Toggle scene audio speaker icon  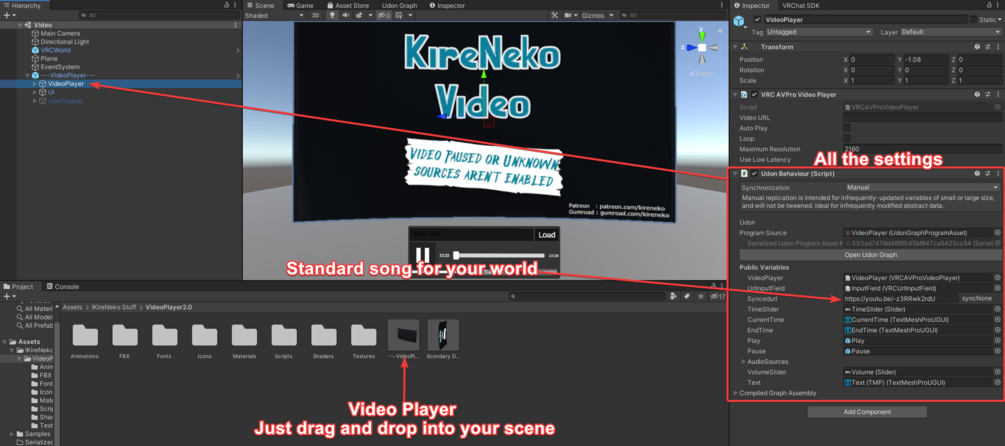point(346,15)
